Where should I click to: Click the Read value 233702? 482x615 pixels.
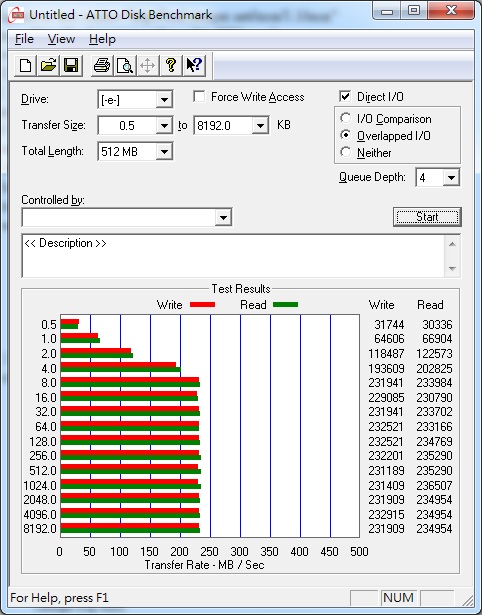[435, 412]
